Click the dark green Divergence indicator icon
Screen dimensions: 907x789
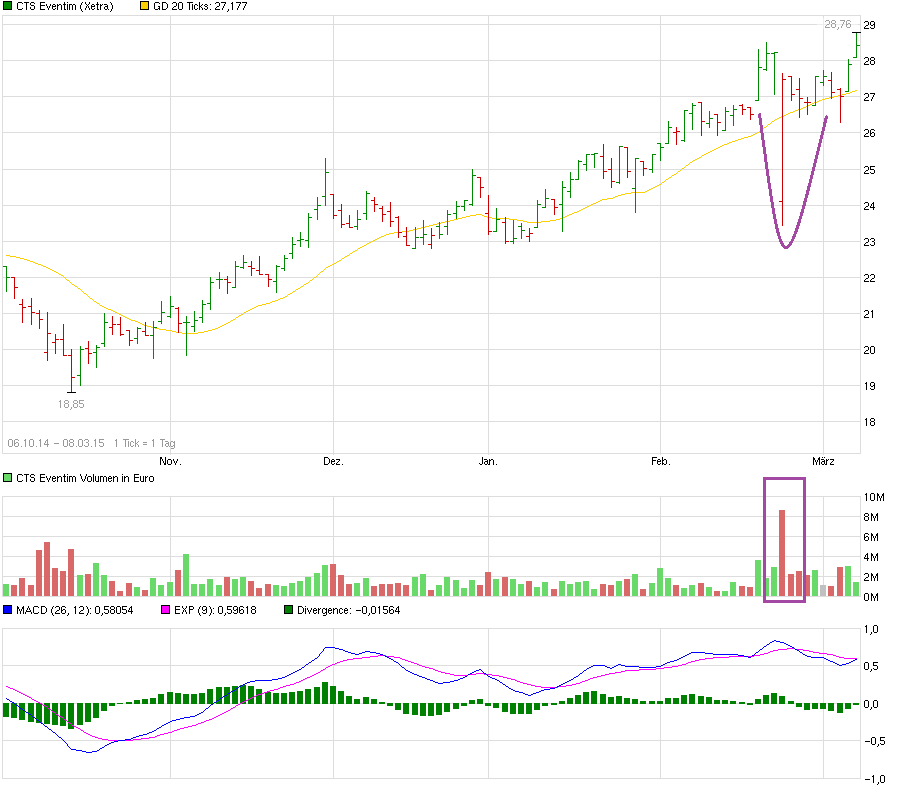pos(287,611)
